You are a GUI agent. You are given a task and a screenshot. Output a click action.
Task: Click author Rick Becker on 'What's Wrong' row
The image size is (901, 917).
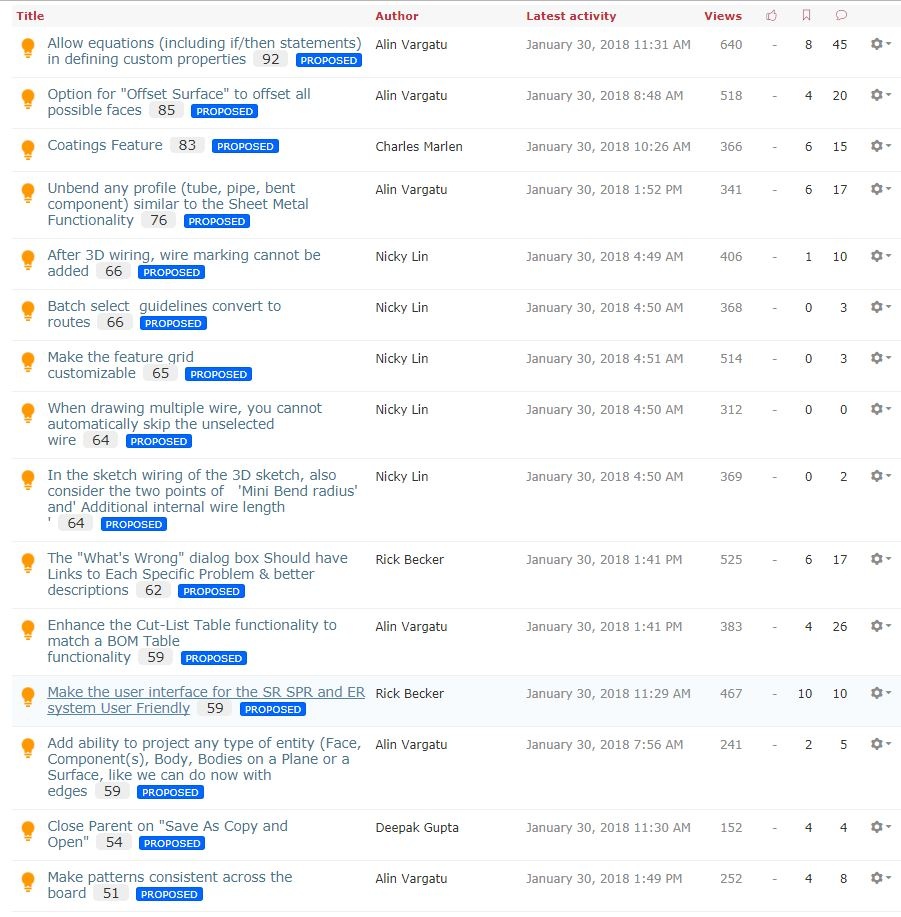(409, 560)
